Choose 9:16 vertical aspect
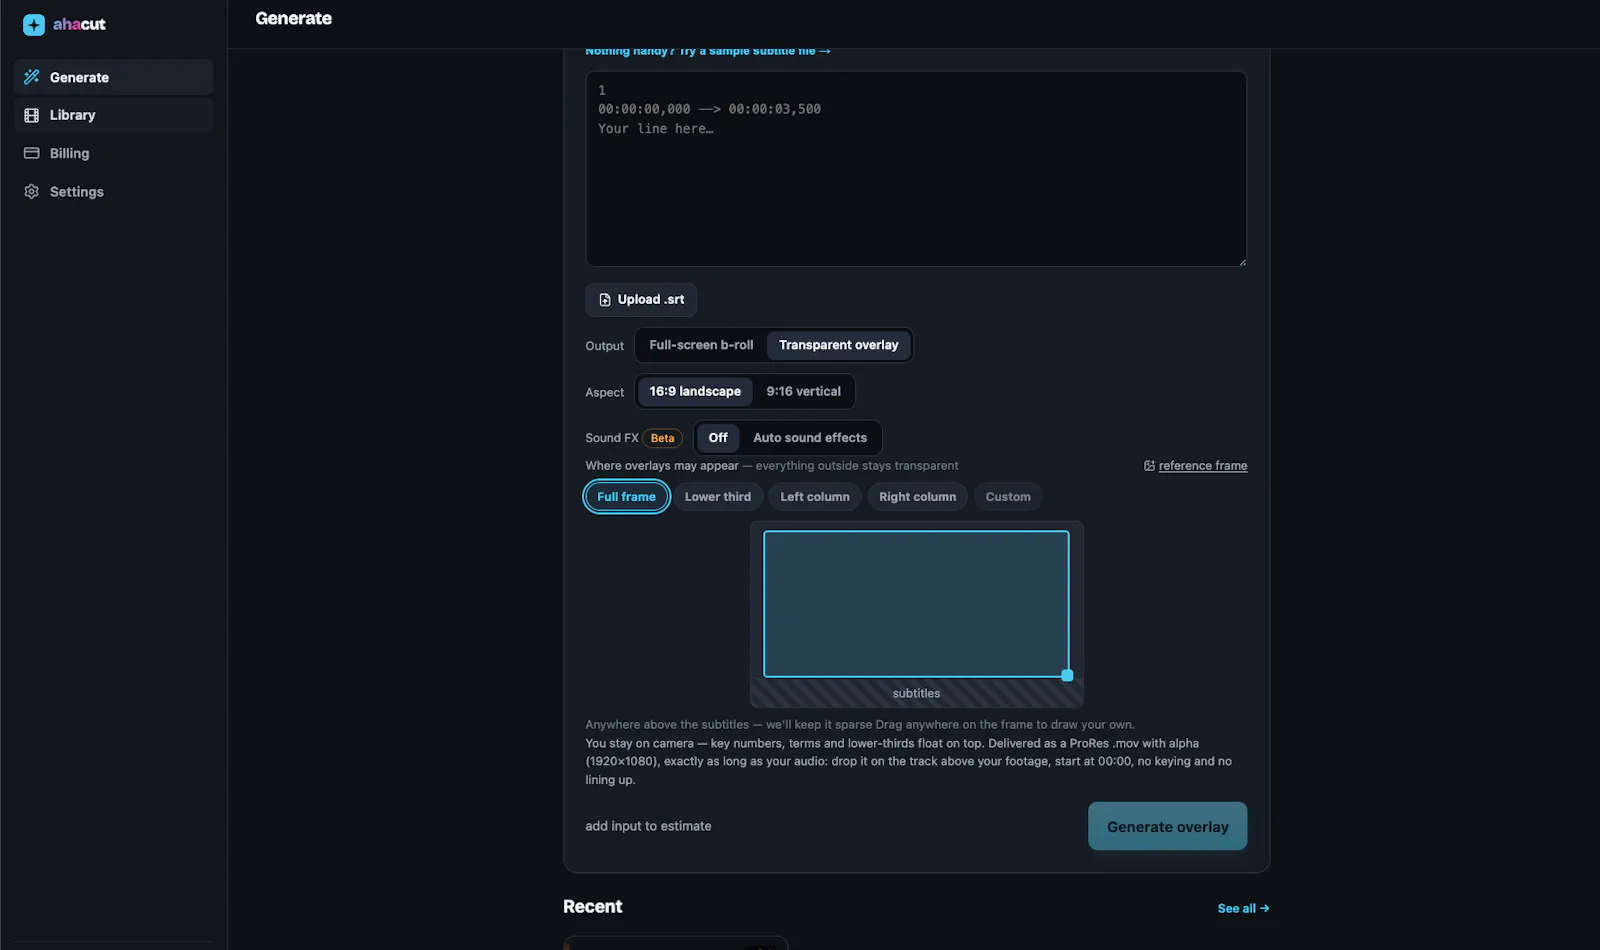Screen dimensions: 1600x950 803,391
